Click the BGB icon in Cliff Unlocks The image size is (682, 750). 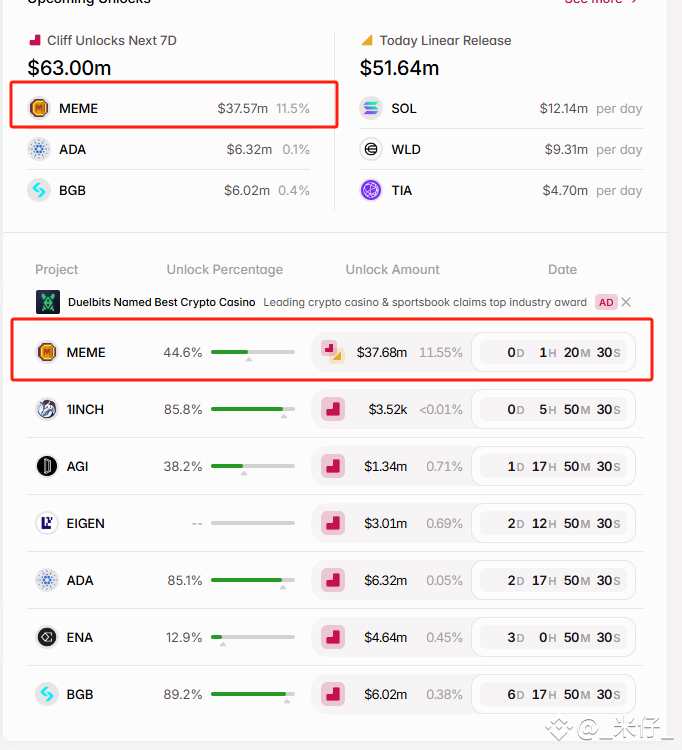coord(39,190)
